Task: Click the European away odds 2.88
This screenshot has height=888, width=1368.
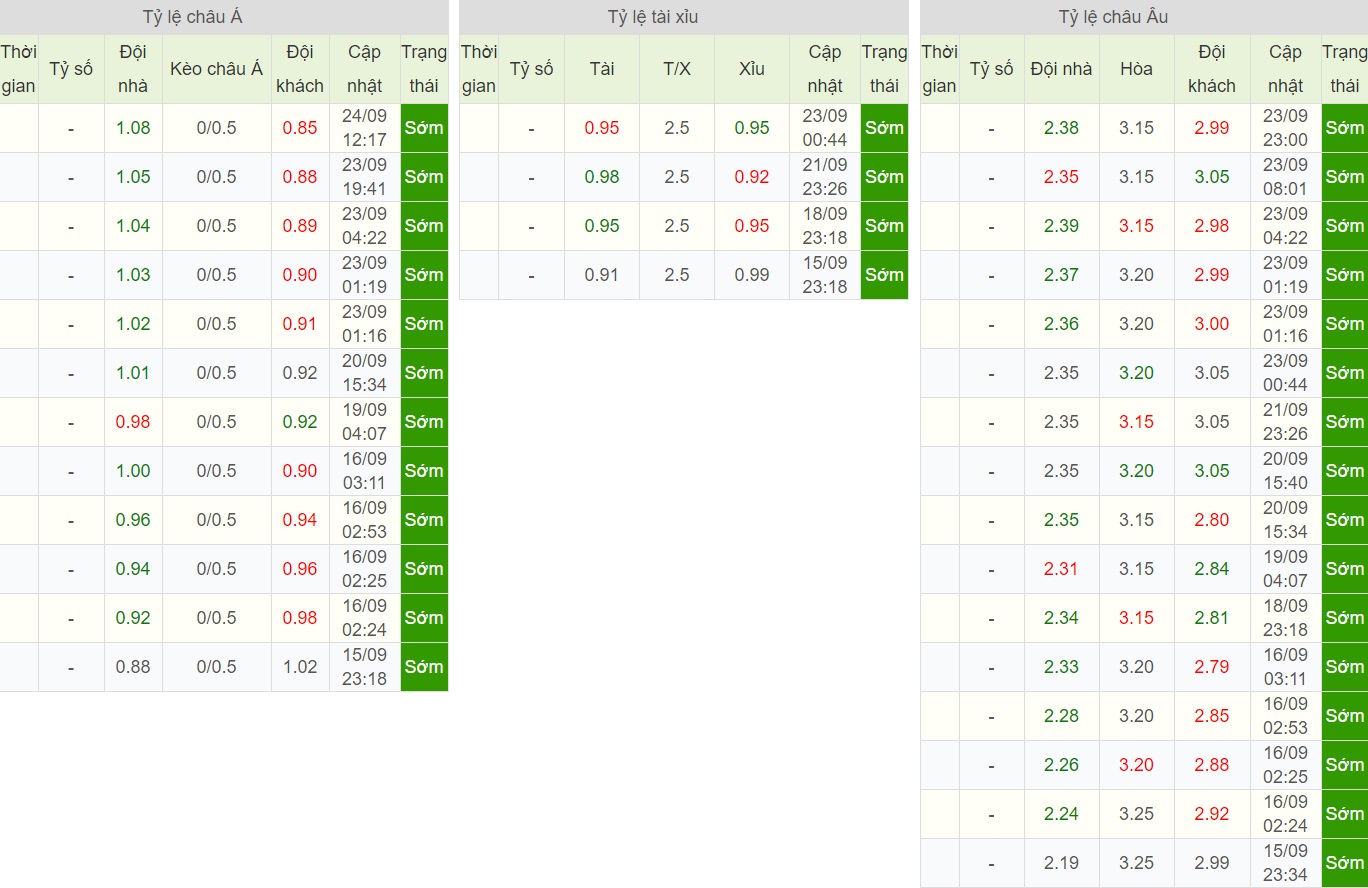Action: click(1212, 765)
